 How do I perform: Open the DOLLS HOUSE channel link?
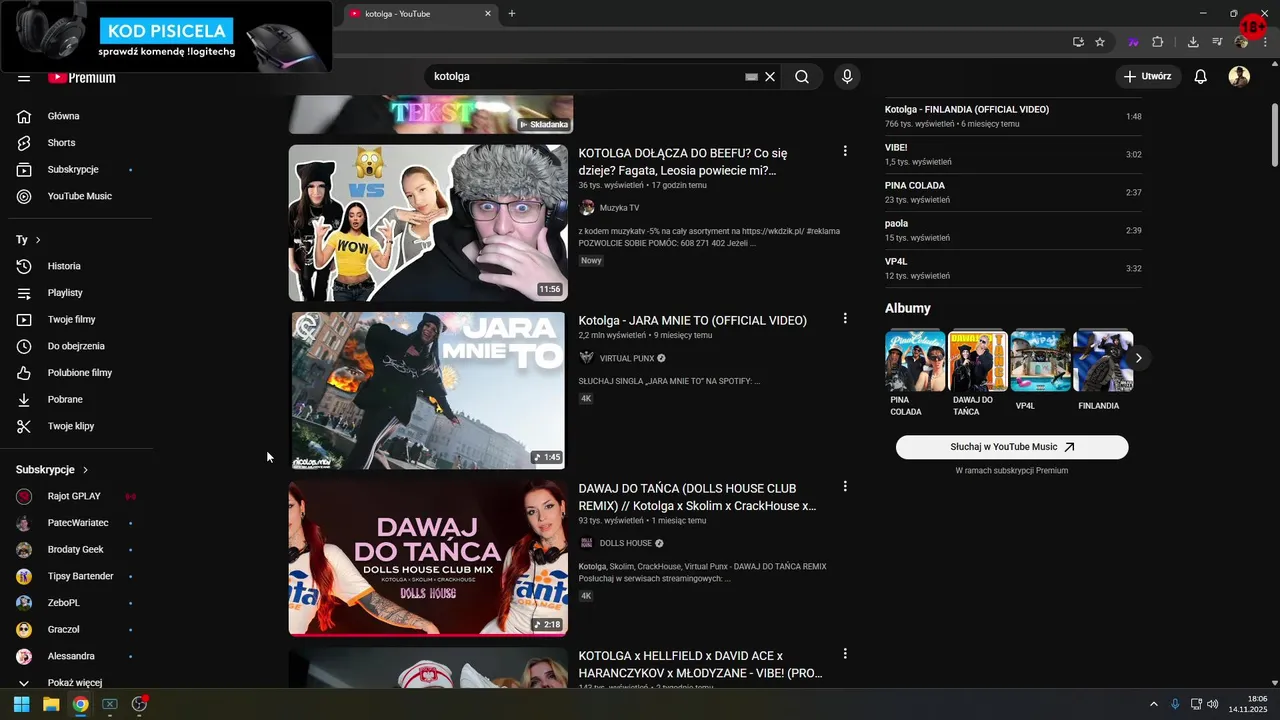click(625, 543)
